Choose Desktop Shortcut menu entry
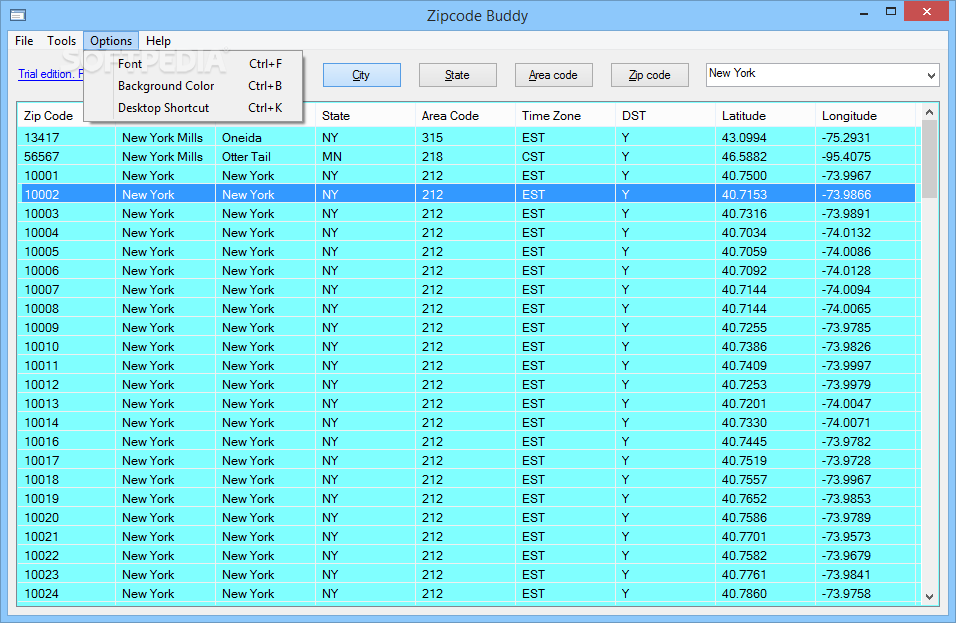Viewport: 956px width, 623px height. pyautogui.click(x=193, y=108)
